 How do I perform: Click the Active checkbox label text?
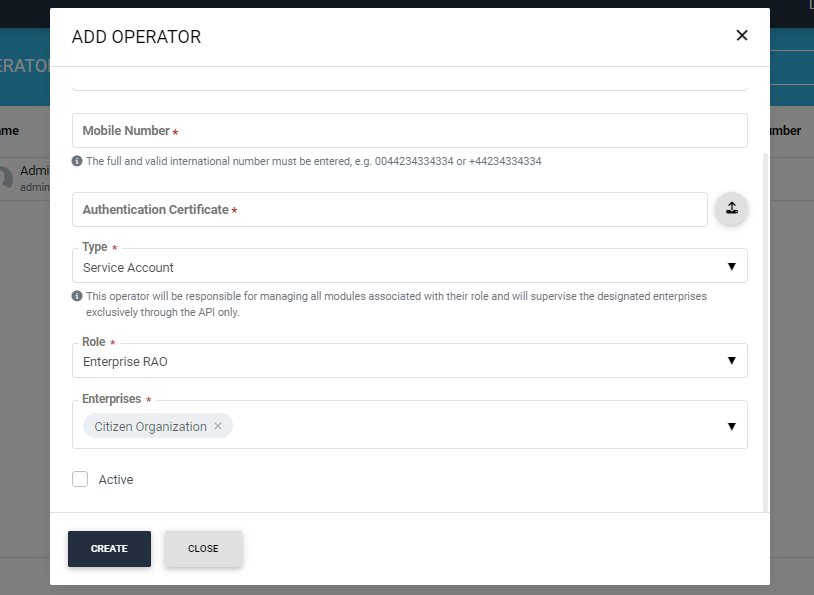(x=116, y=480)
